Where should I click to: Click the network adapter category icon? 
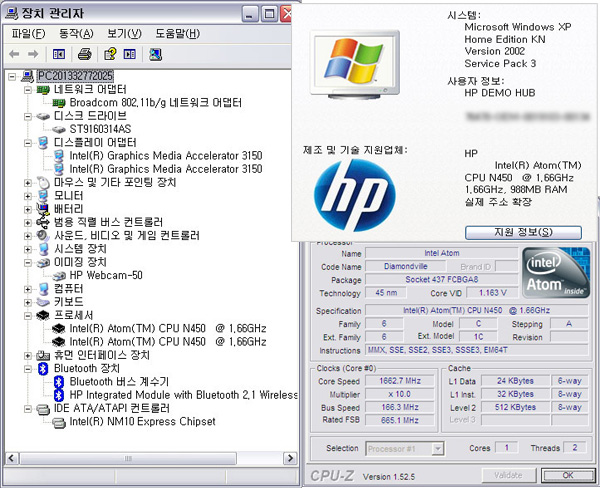[x=43, y=90]
